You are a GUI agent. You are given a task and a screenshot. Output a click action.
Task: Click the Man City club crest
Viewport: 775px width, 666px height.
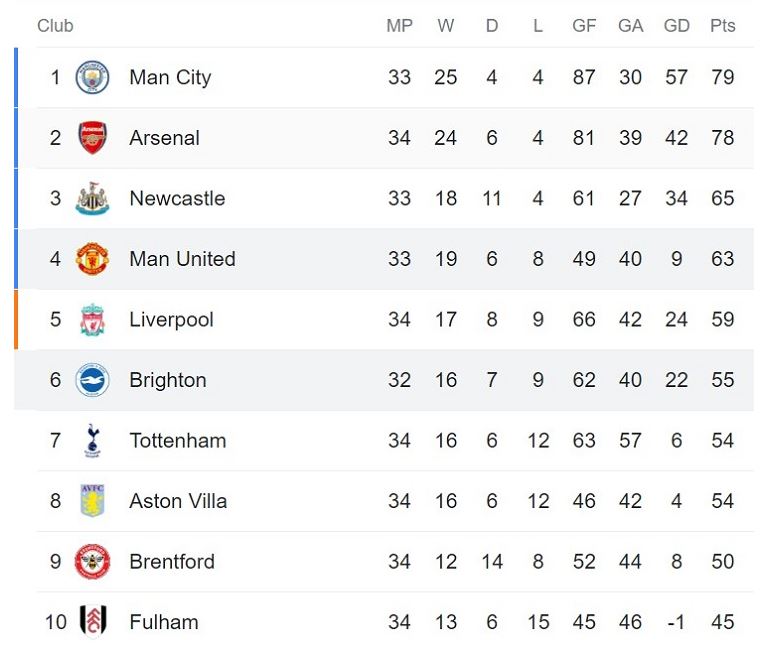(x=92, y=77)
